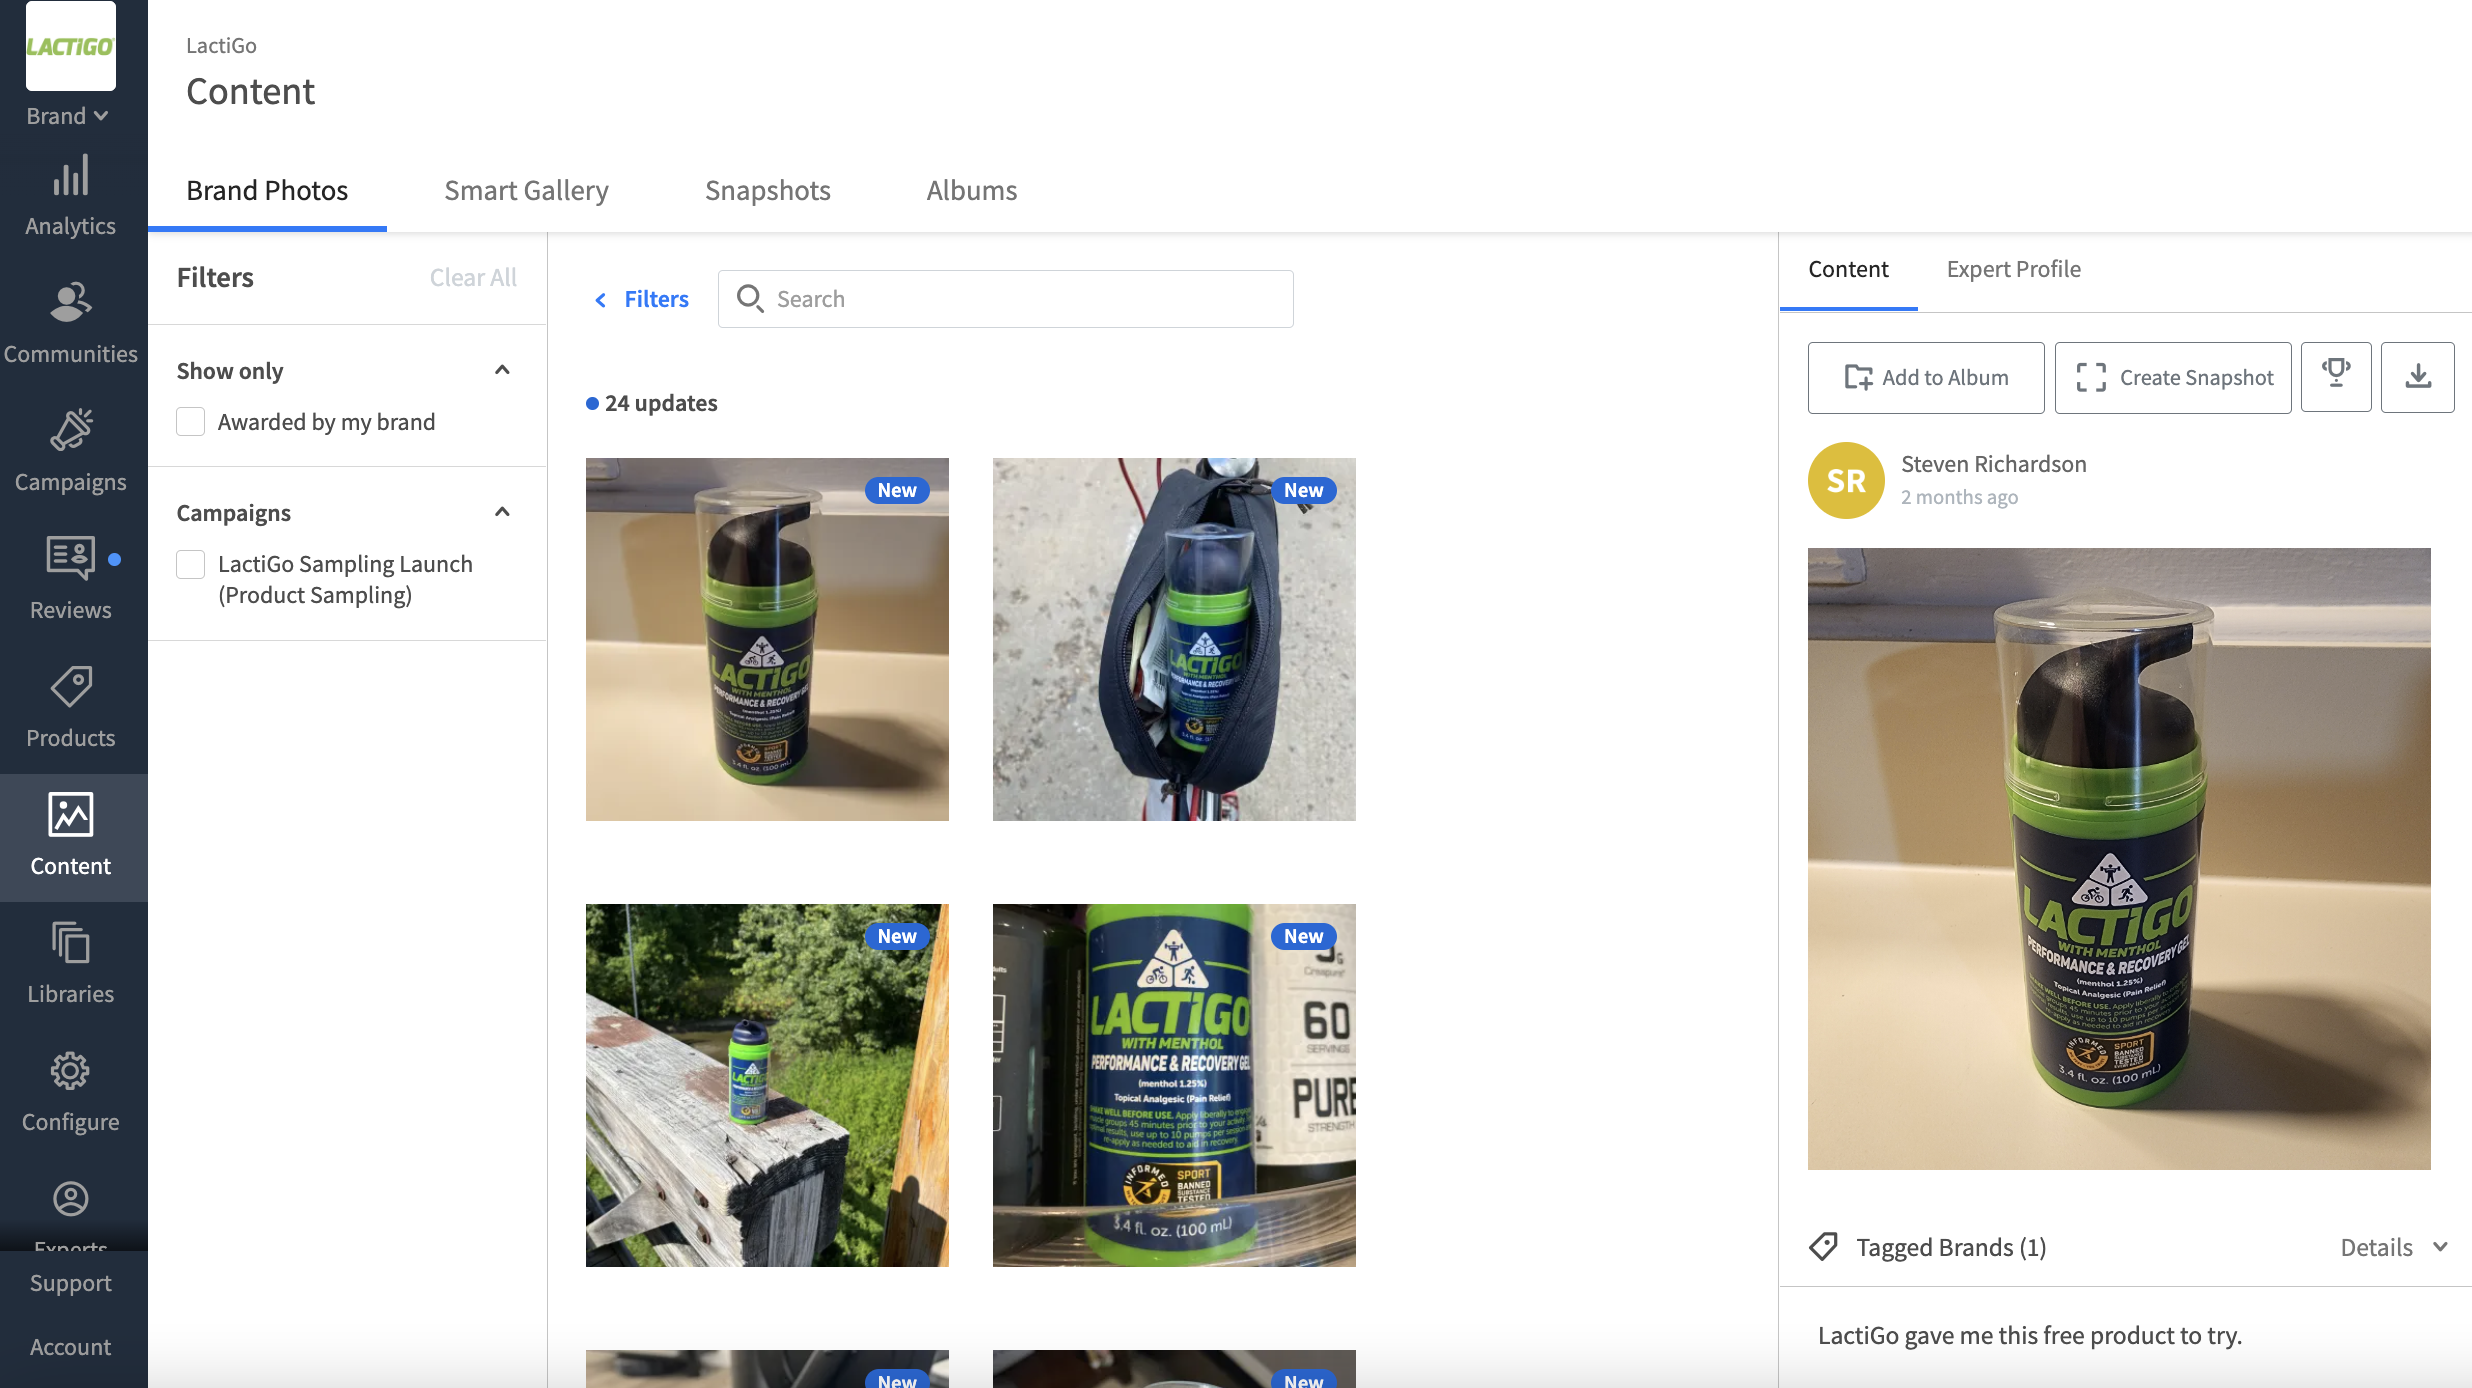Click the Steven Richardson name

pos(1994,464)
